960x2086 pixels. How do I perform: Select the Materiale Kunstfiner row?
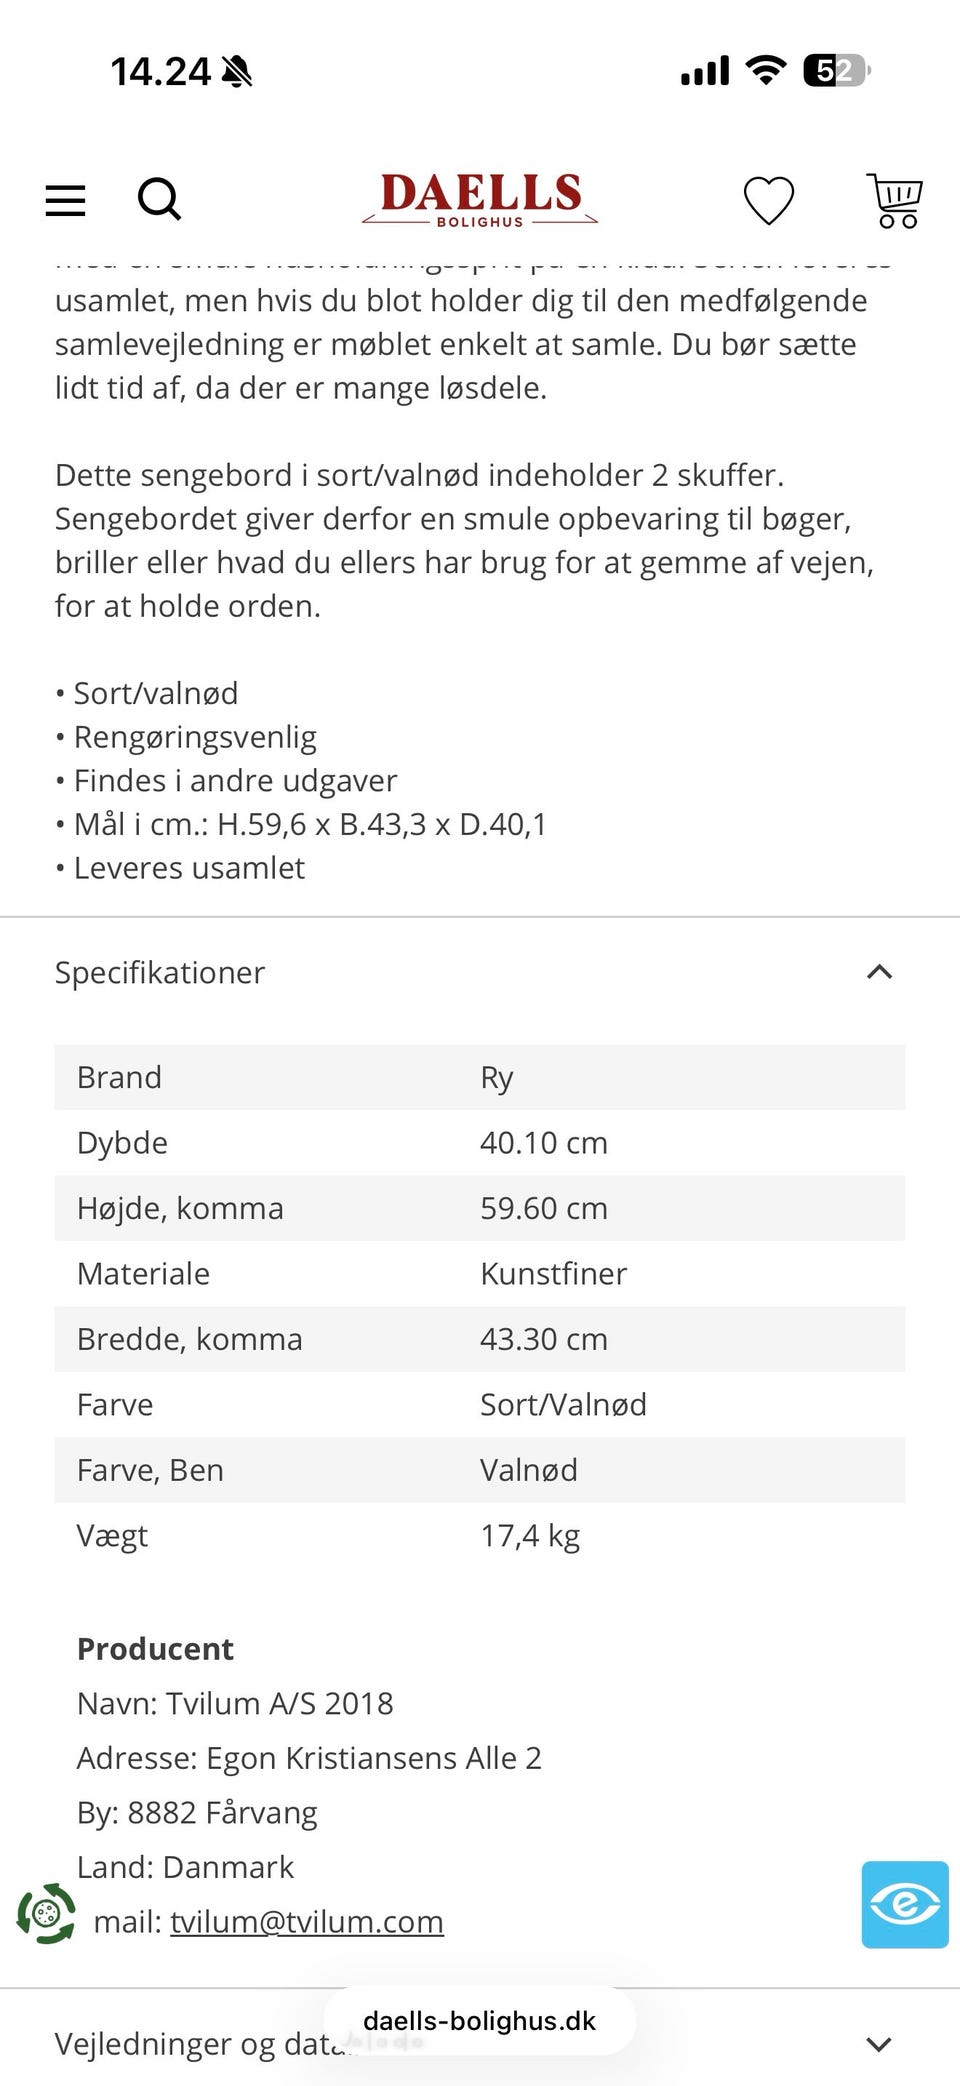pos(480,1273)
